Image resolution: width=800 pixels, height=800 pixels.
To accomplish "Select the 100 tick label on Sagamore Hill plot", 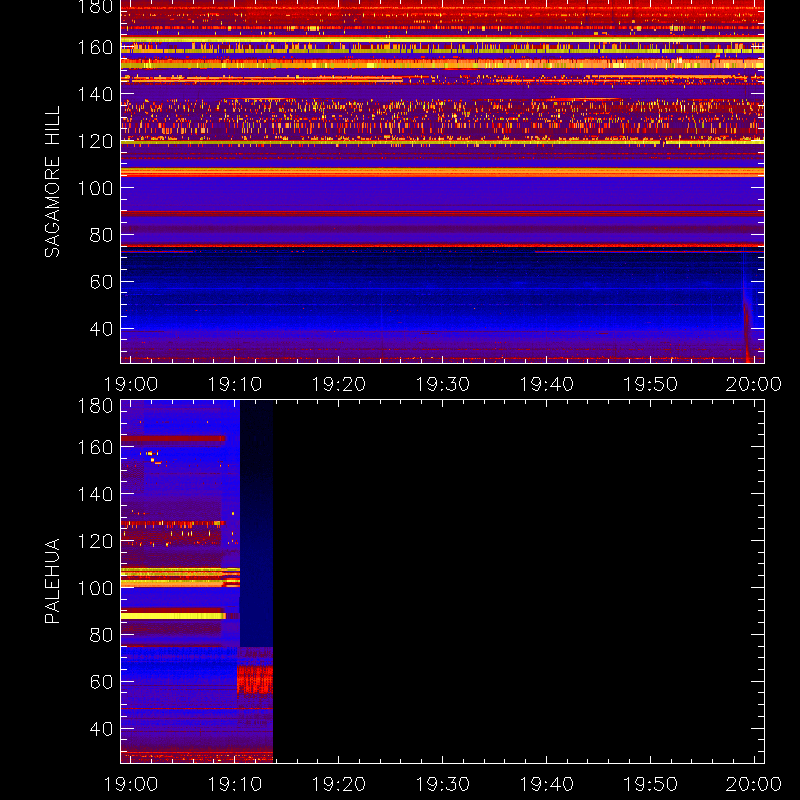I will point(95,188).
